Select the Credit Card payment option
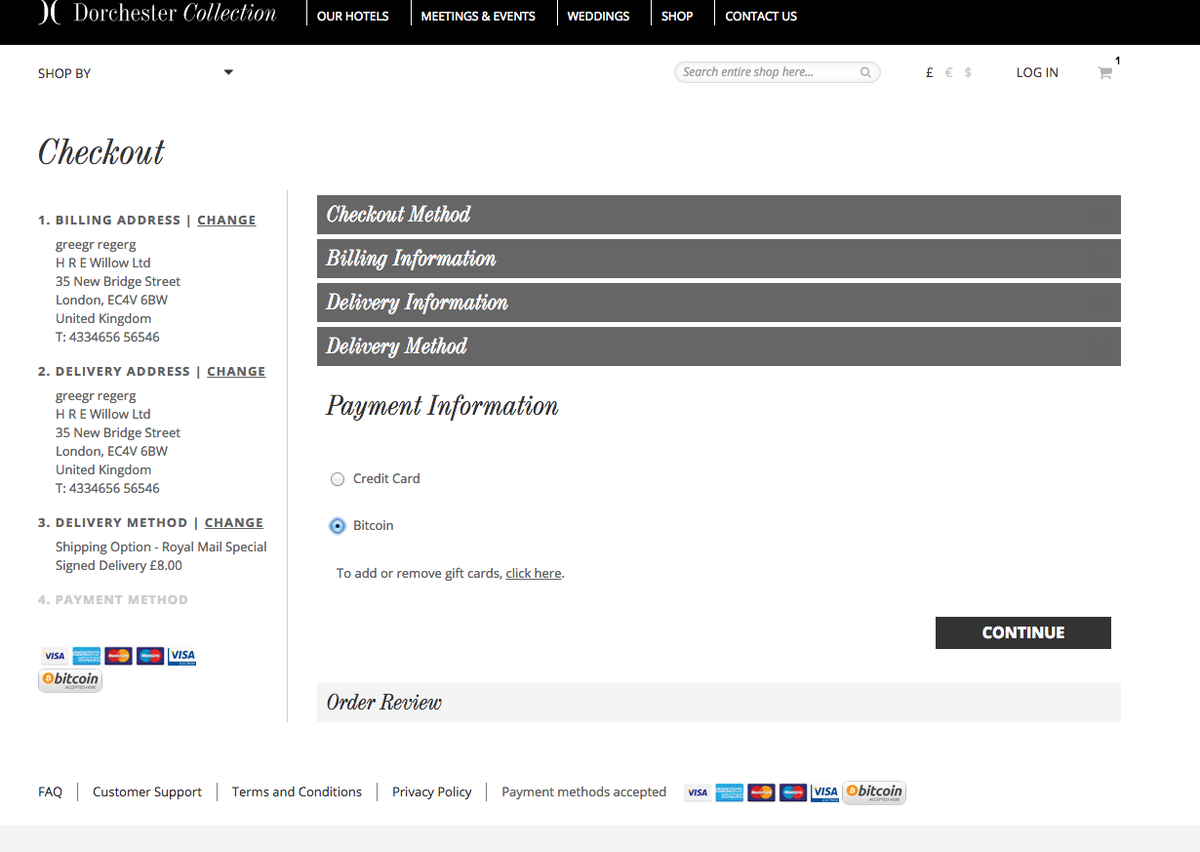This screenshot has width=1200, height=852. [x=337, y=479]
